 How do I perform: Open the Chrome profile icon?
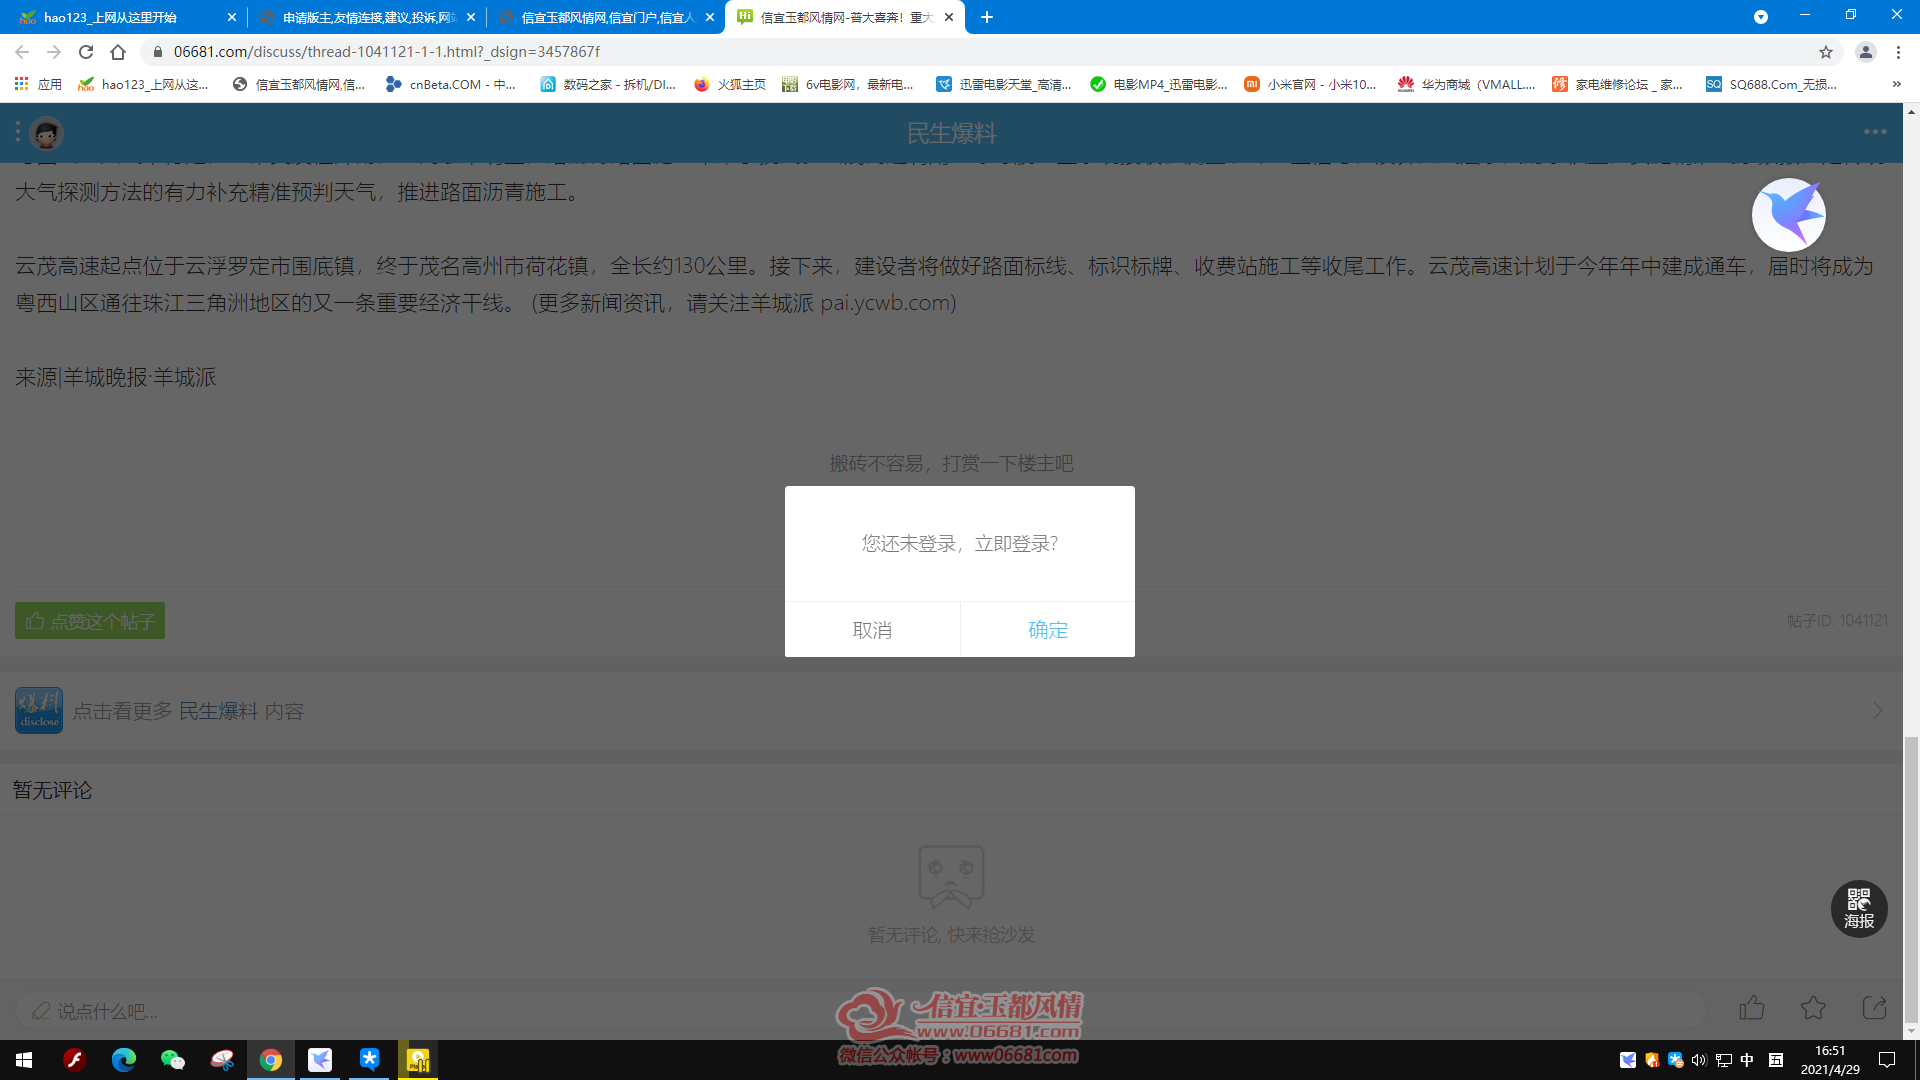(1865, 52)
